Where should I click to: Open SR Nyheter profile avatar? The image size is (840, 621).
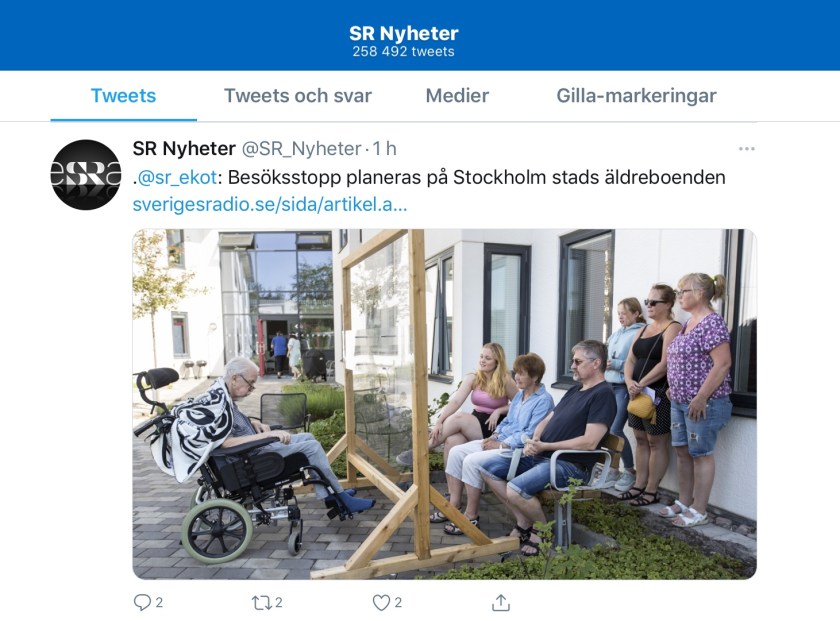click(x=86, y=174)
